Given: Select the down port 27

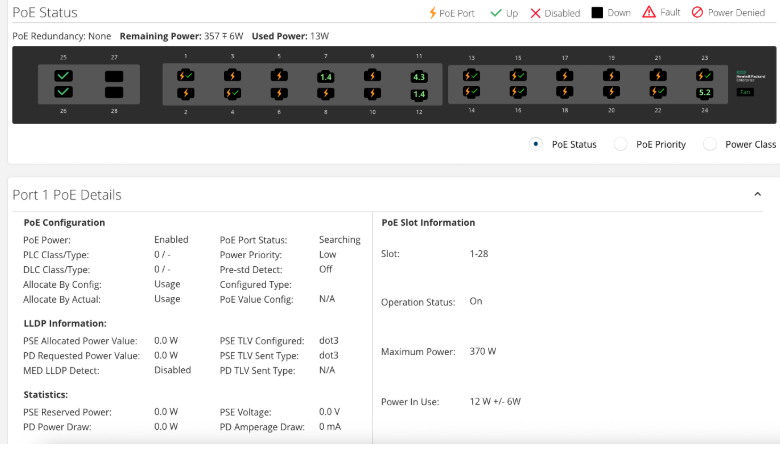Looking at the screenshot, I should [113, 75].
